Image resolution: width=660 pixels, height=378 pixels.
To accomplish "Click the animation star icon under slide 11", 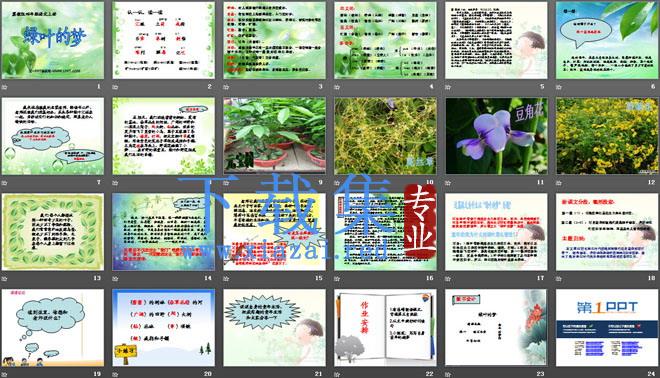I will point(448,183).
